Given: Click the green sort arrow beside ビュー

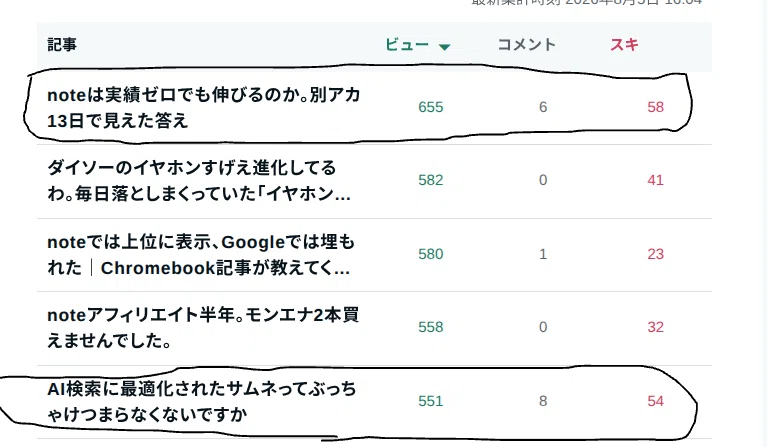Looking at the screenshot, I should click(444, 47).
